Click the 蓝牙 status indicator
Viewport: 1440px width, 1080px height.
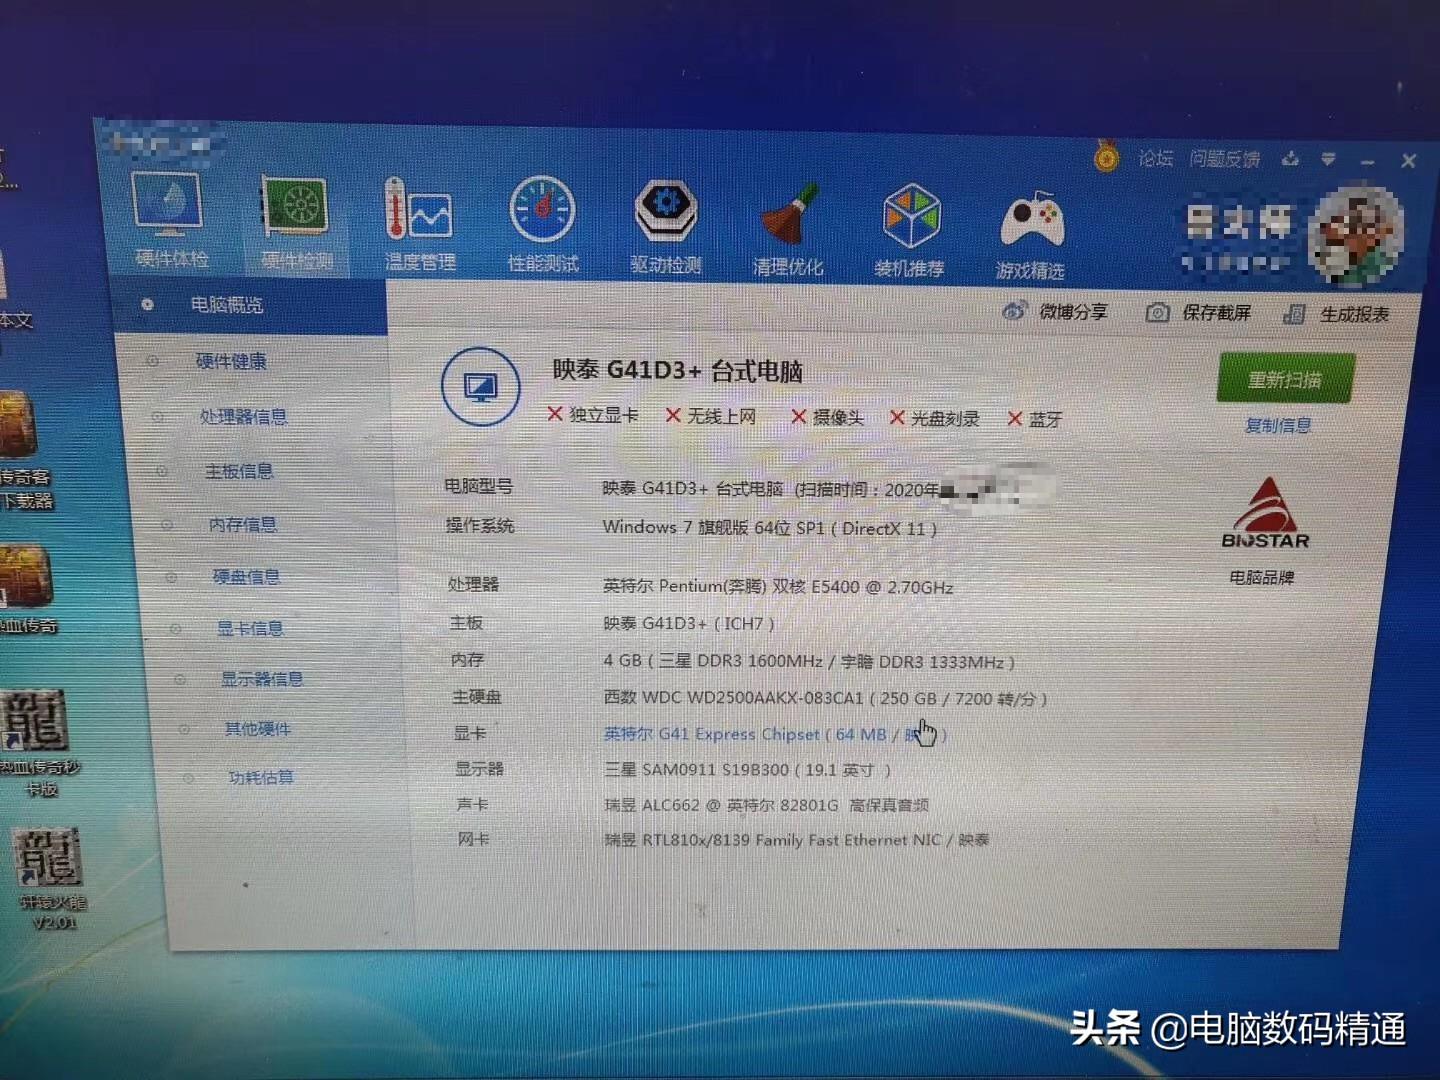click(1035, 419)
